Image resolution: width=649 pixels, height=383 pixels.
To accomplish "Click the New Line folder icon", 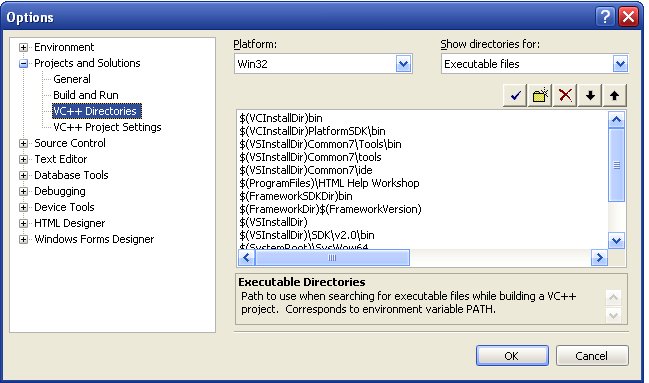I will point(540,96).
